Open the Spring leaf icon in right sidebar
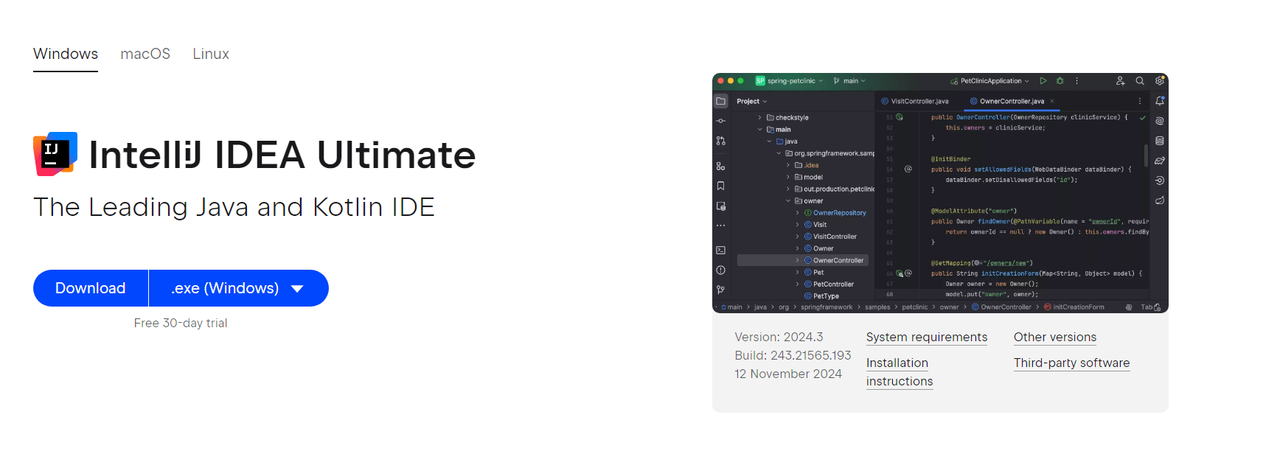The width and height of the screenshot is (1280, 451). tap(1159, 200)
